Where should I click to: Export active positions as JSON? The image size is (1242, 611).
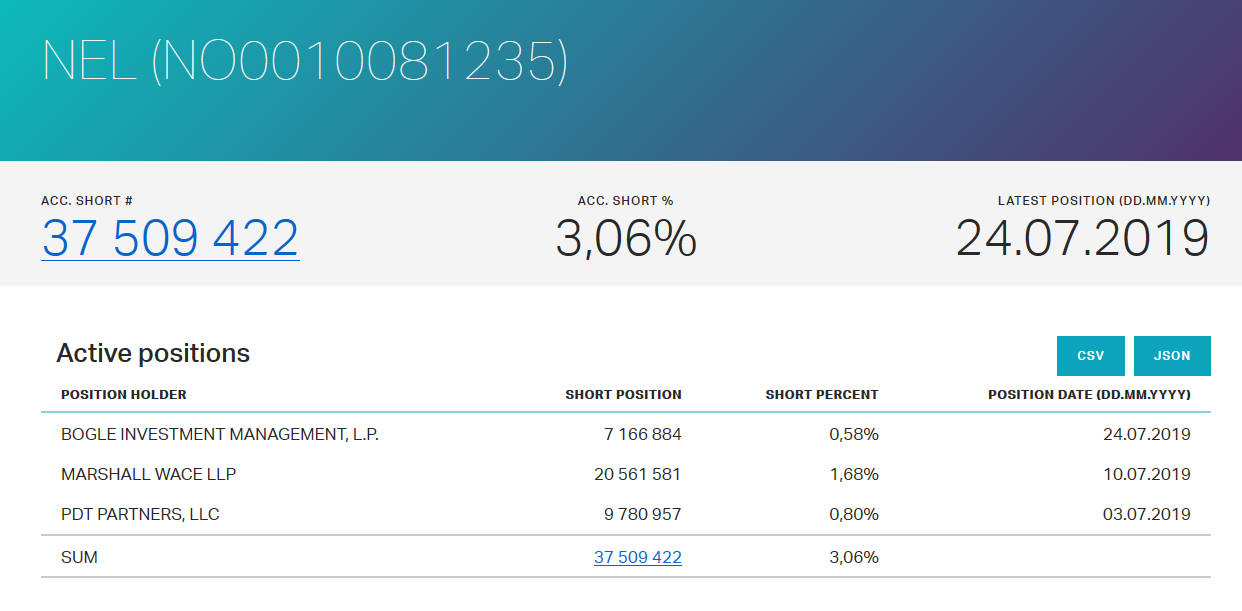(1172, 356)
